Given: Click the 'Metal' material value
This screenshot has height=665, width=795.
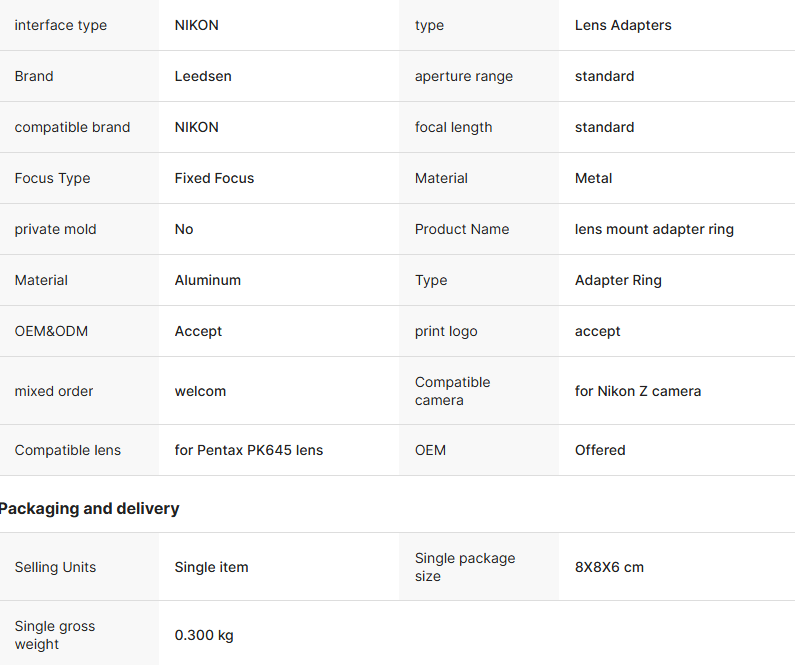Looking at the screenshot, I should point(593,178).
